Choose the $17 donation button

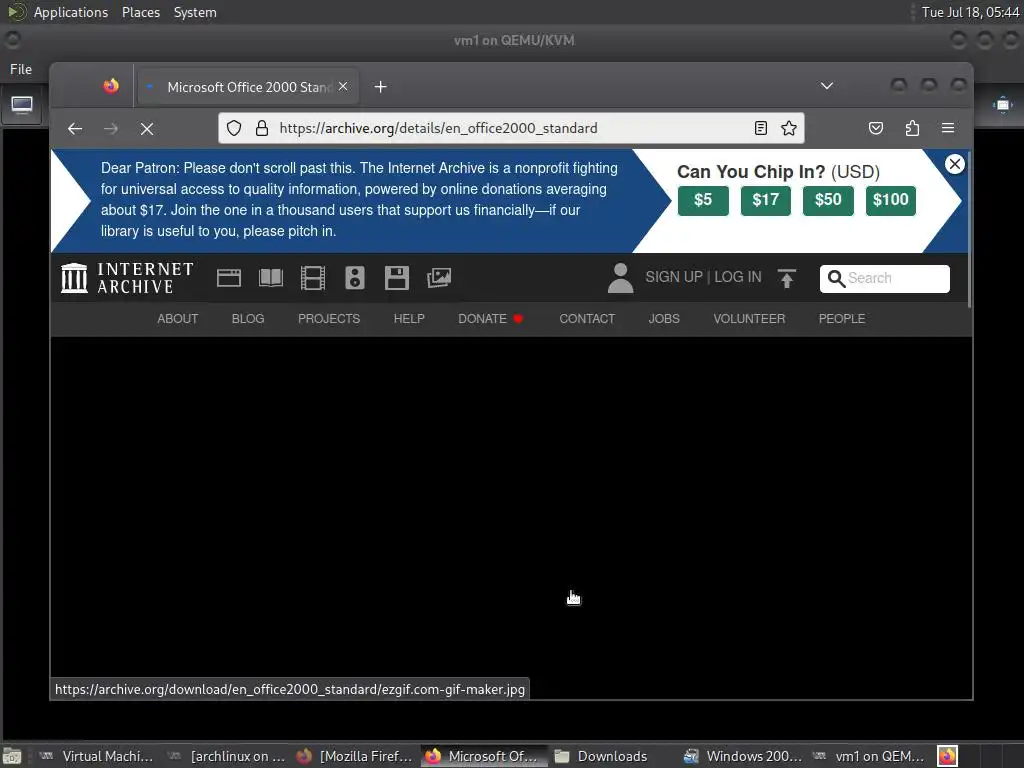click(x=765, y=200)
